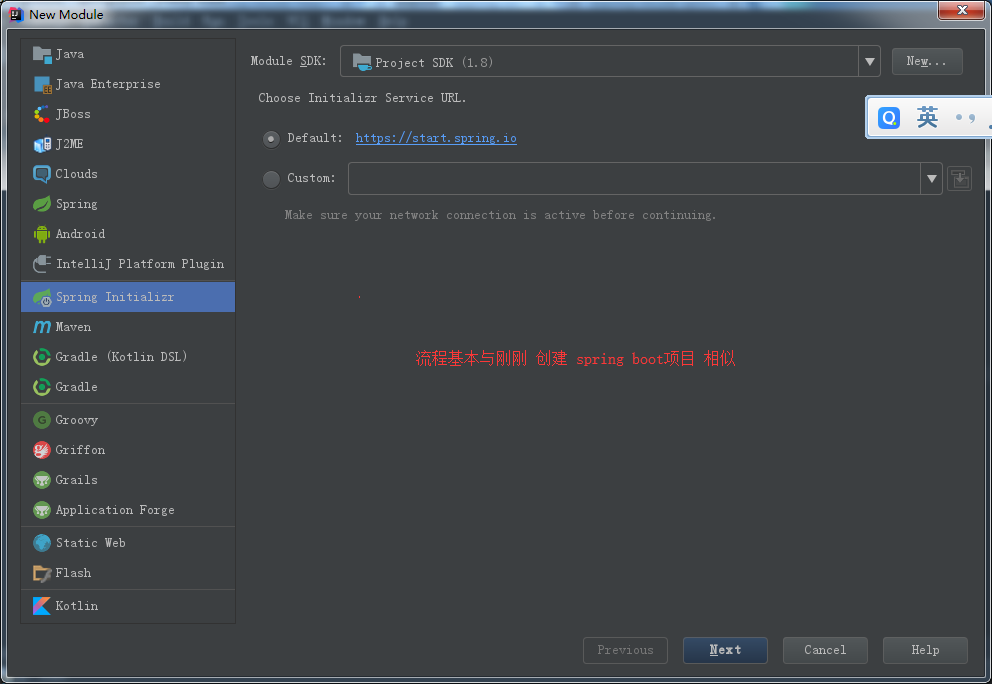Viewport: 992px width, 684px height.
Task: Select the Static Web globe icon
Action: 42,543
